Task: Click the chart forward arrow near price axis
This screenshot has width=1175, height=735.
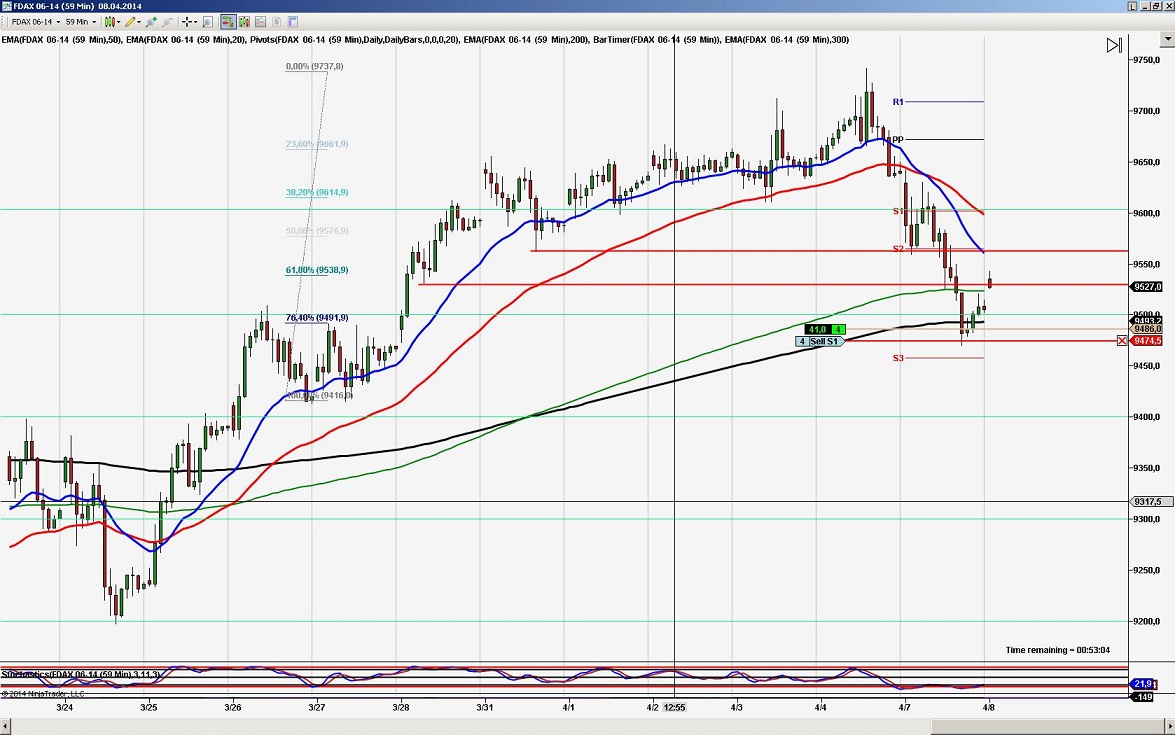Action: point(1113,45)
